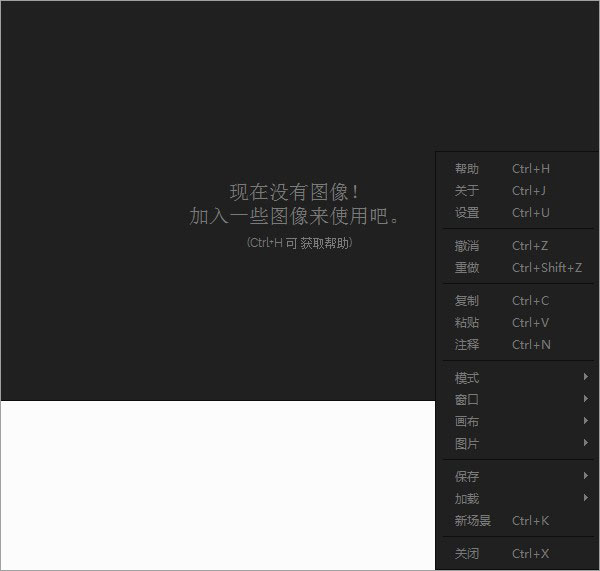Viewport: 600px width, 571px height.
Task: Open the 画布 (Canvas) submenu arrow
Action: 585,422
